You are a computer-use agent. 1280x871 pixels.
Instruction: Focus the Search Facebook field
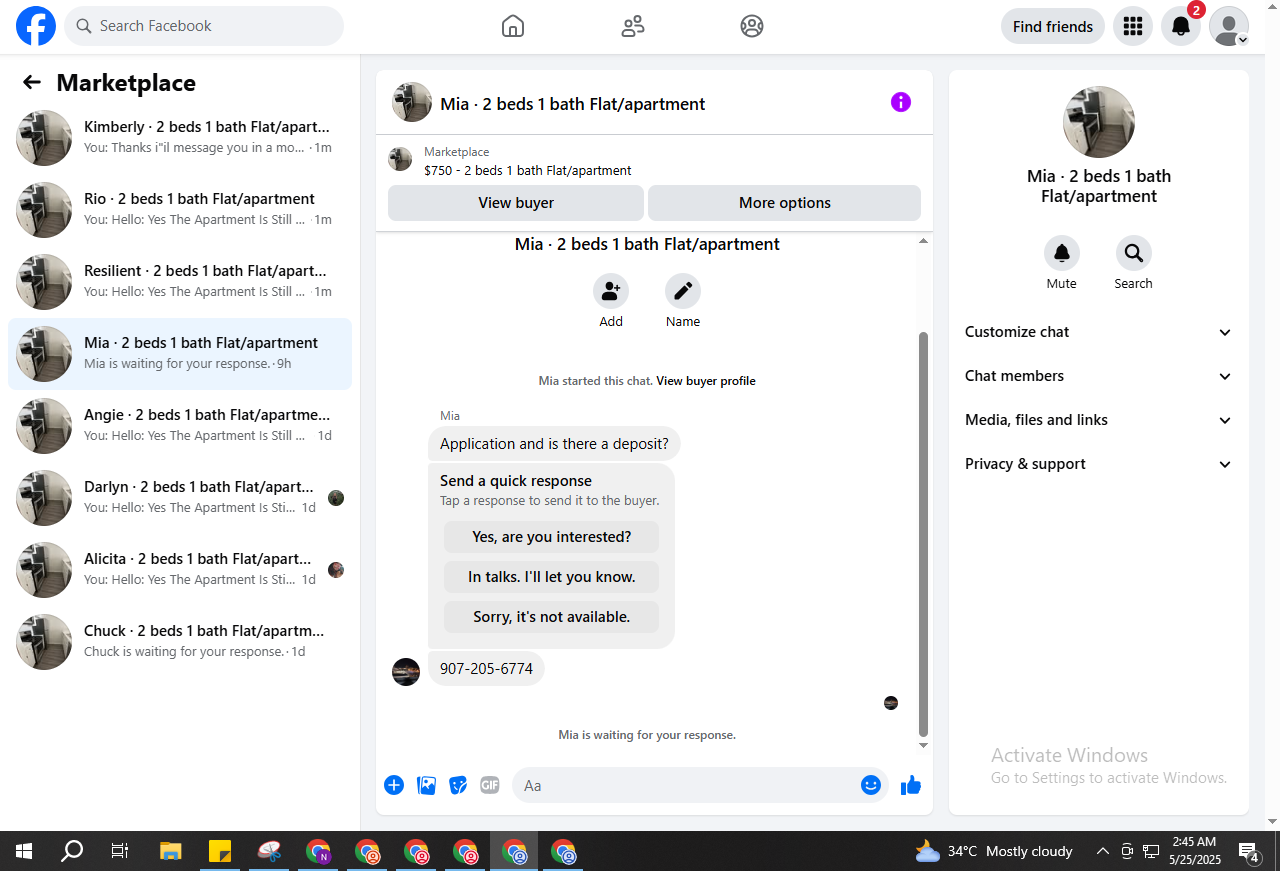point(204,26)
